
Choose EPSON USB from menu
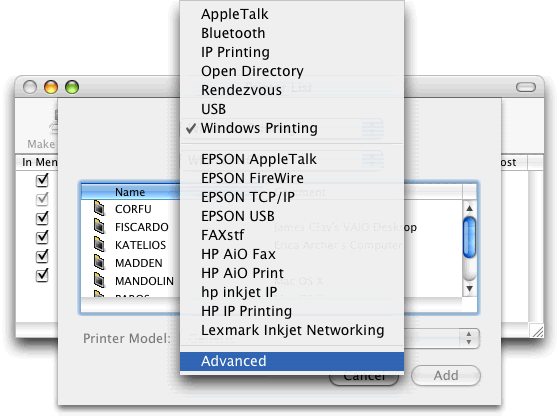pos(292,216)
